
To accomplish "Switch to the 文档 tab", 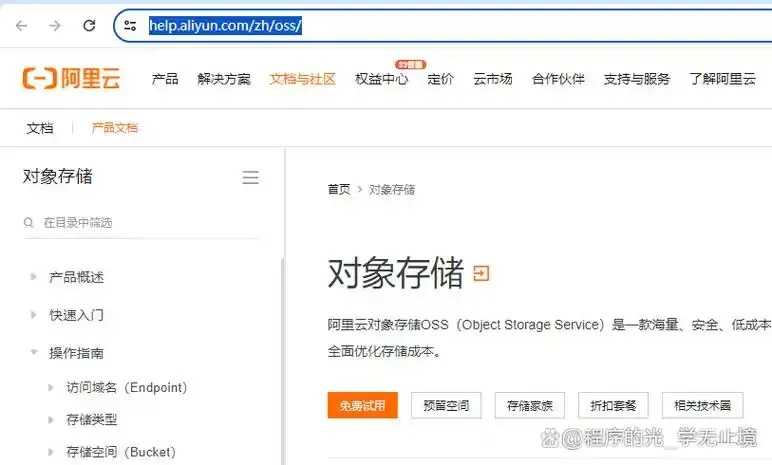I will 40,128.
